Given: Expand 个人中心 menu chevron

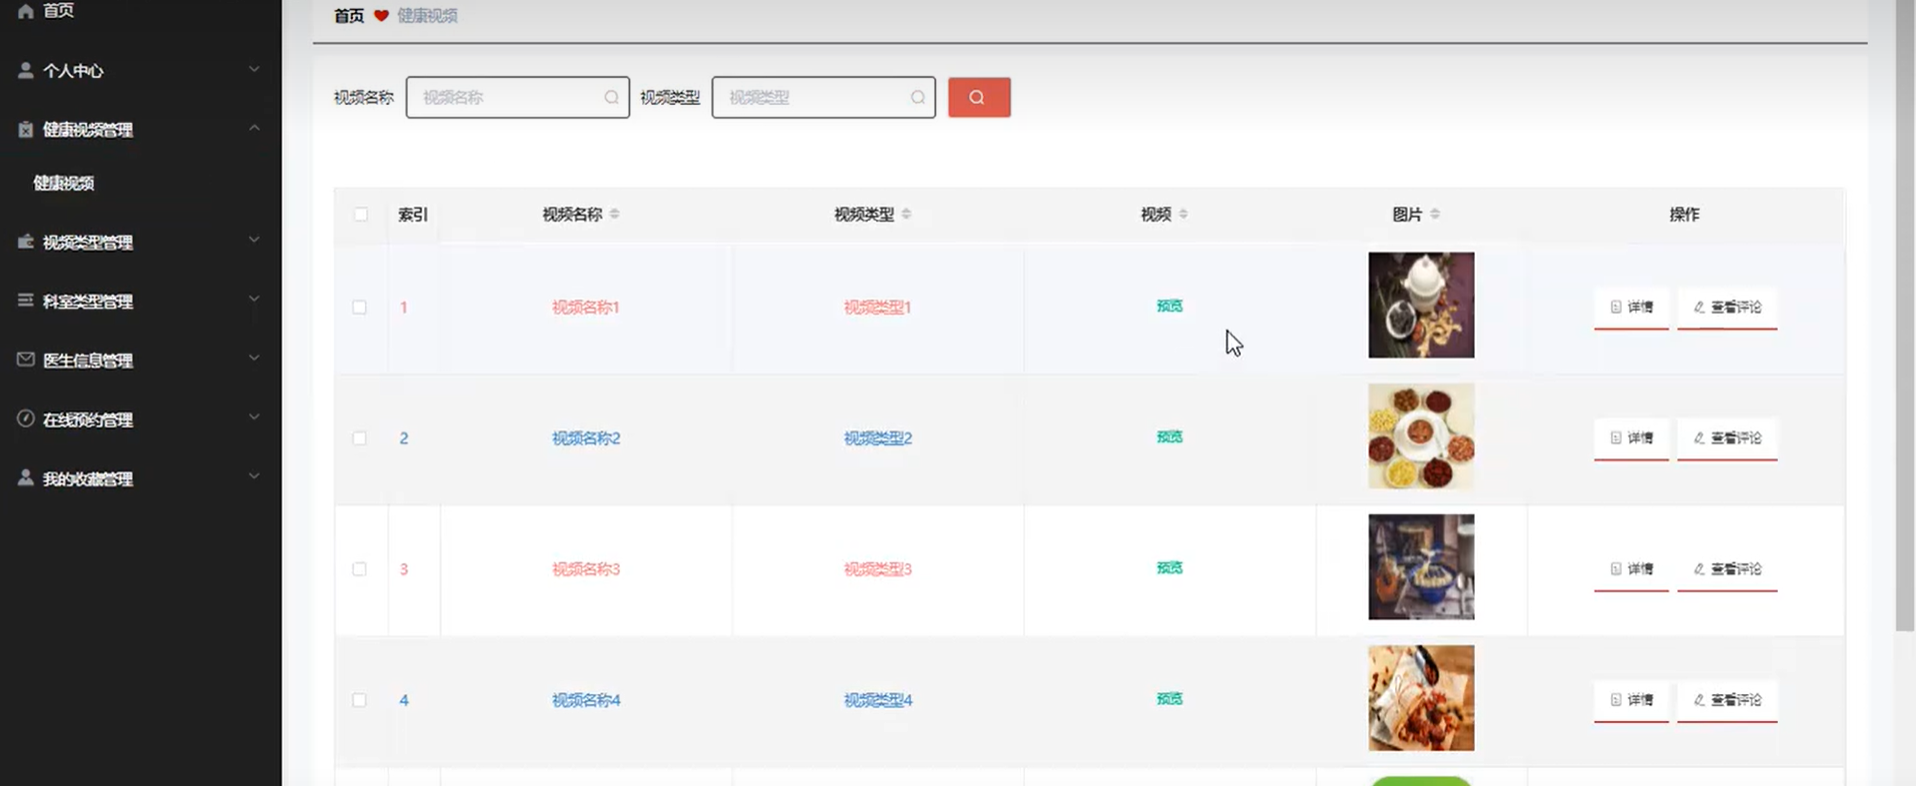Looking at the screenshot, I should point(254,69).
